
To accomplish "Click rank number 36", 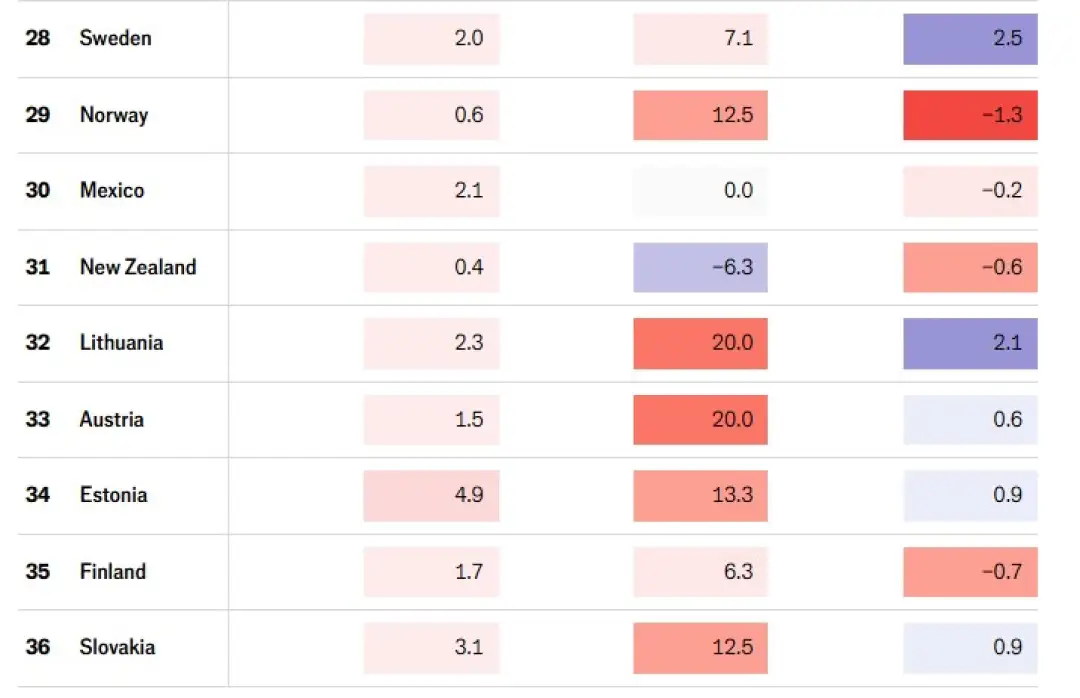I will click(x=38, y=648).
